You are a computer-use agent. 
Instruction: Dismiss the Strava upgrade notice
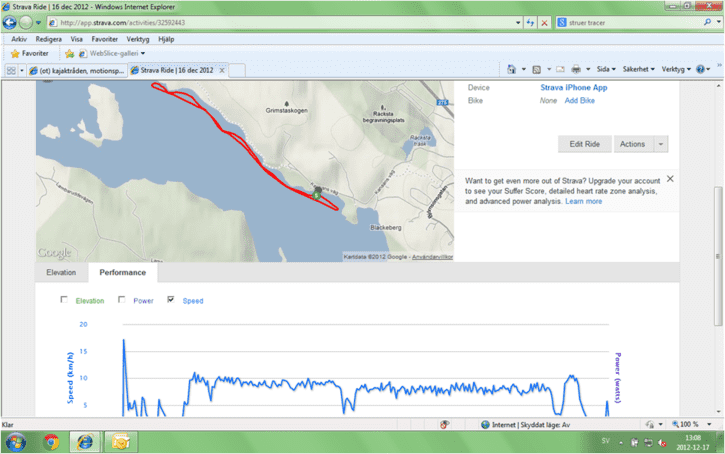pyautogui.click(x=670, y=178)
